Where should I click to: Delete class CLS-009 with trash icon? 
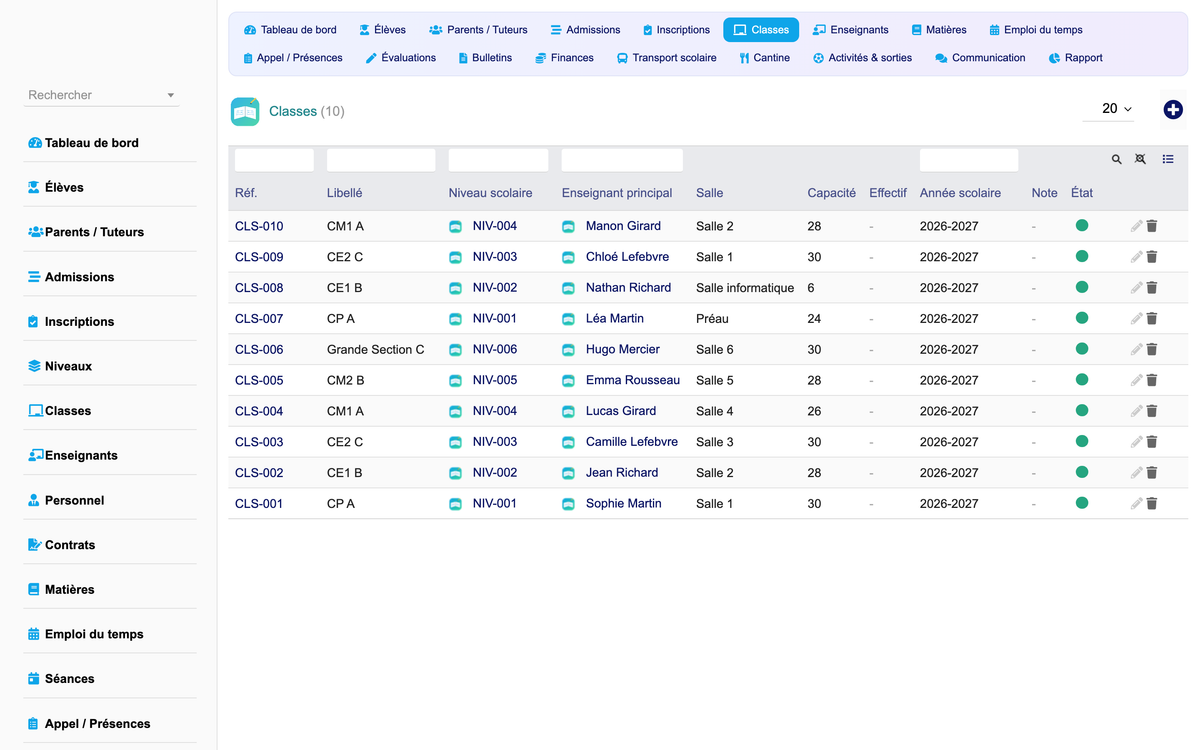[x=1152, y=257]
